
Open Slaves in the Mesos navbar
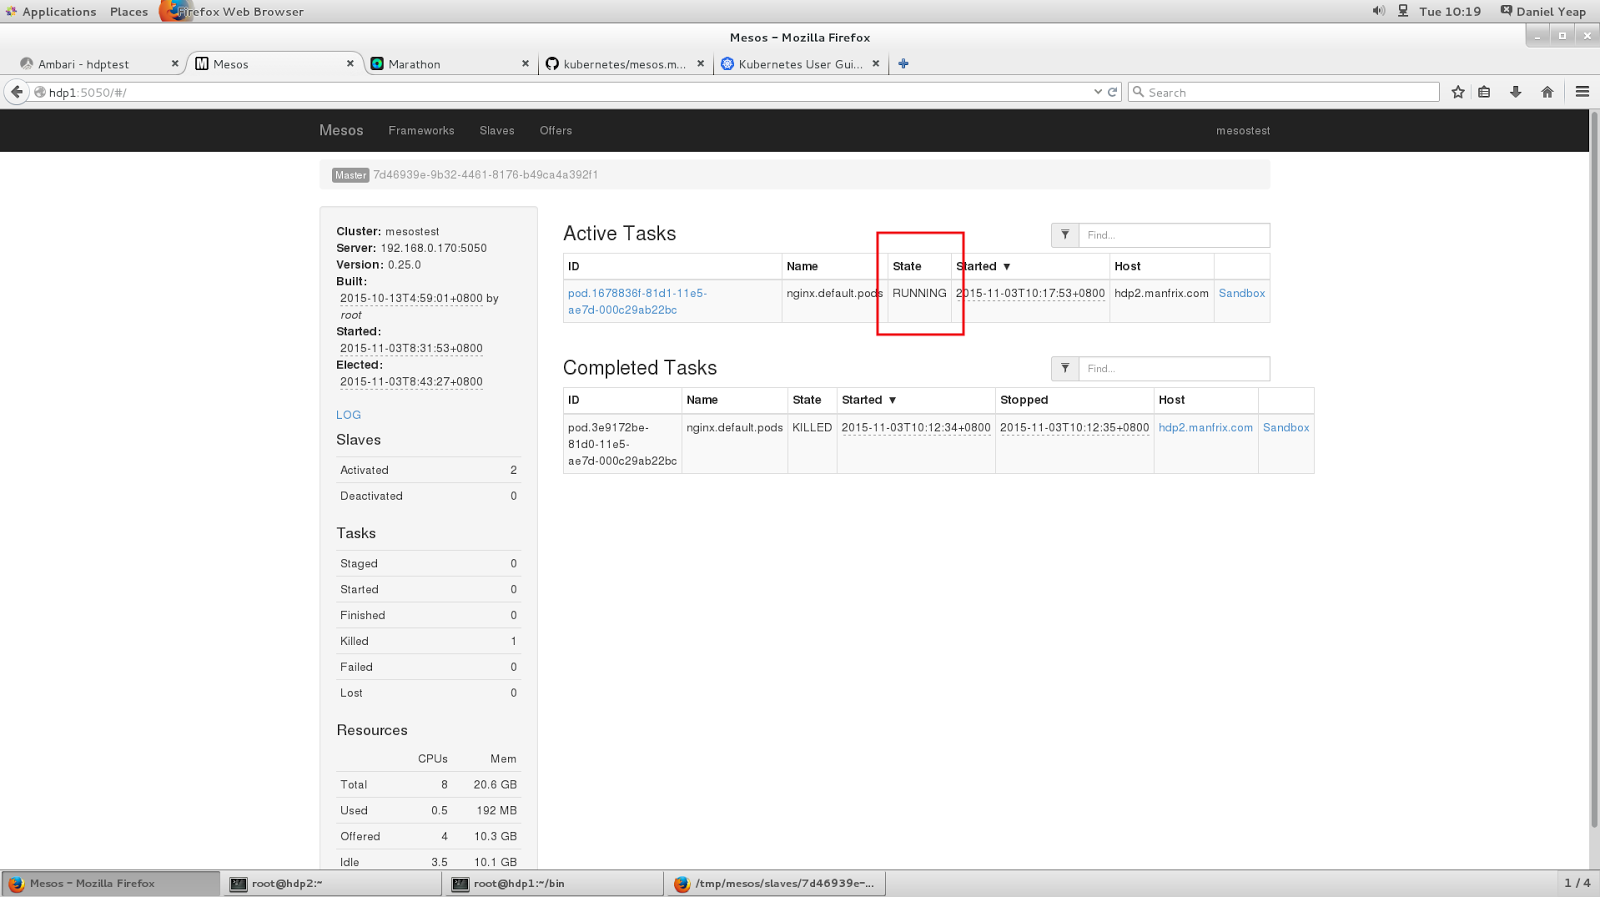(x=497, y=131)
